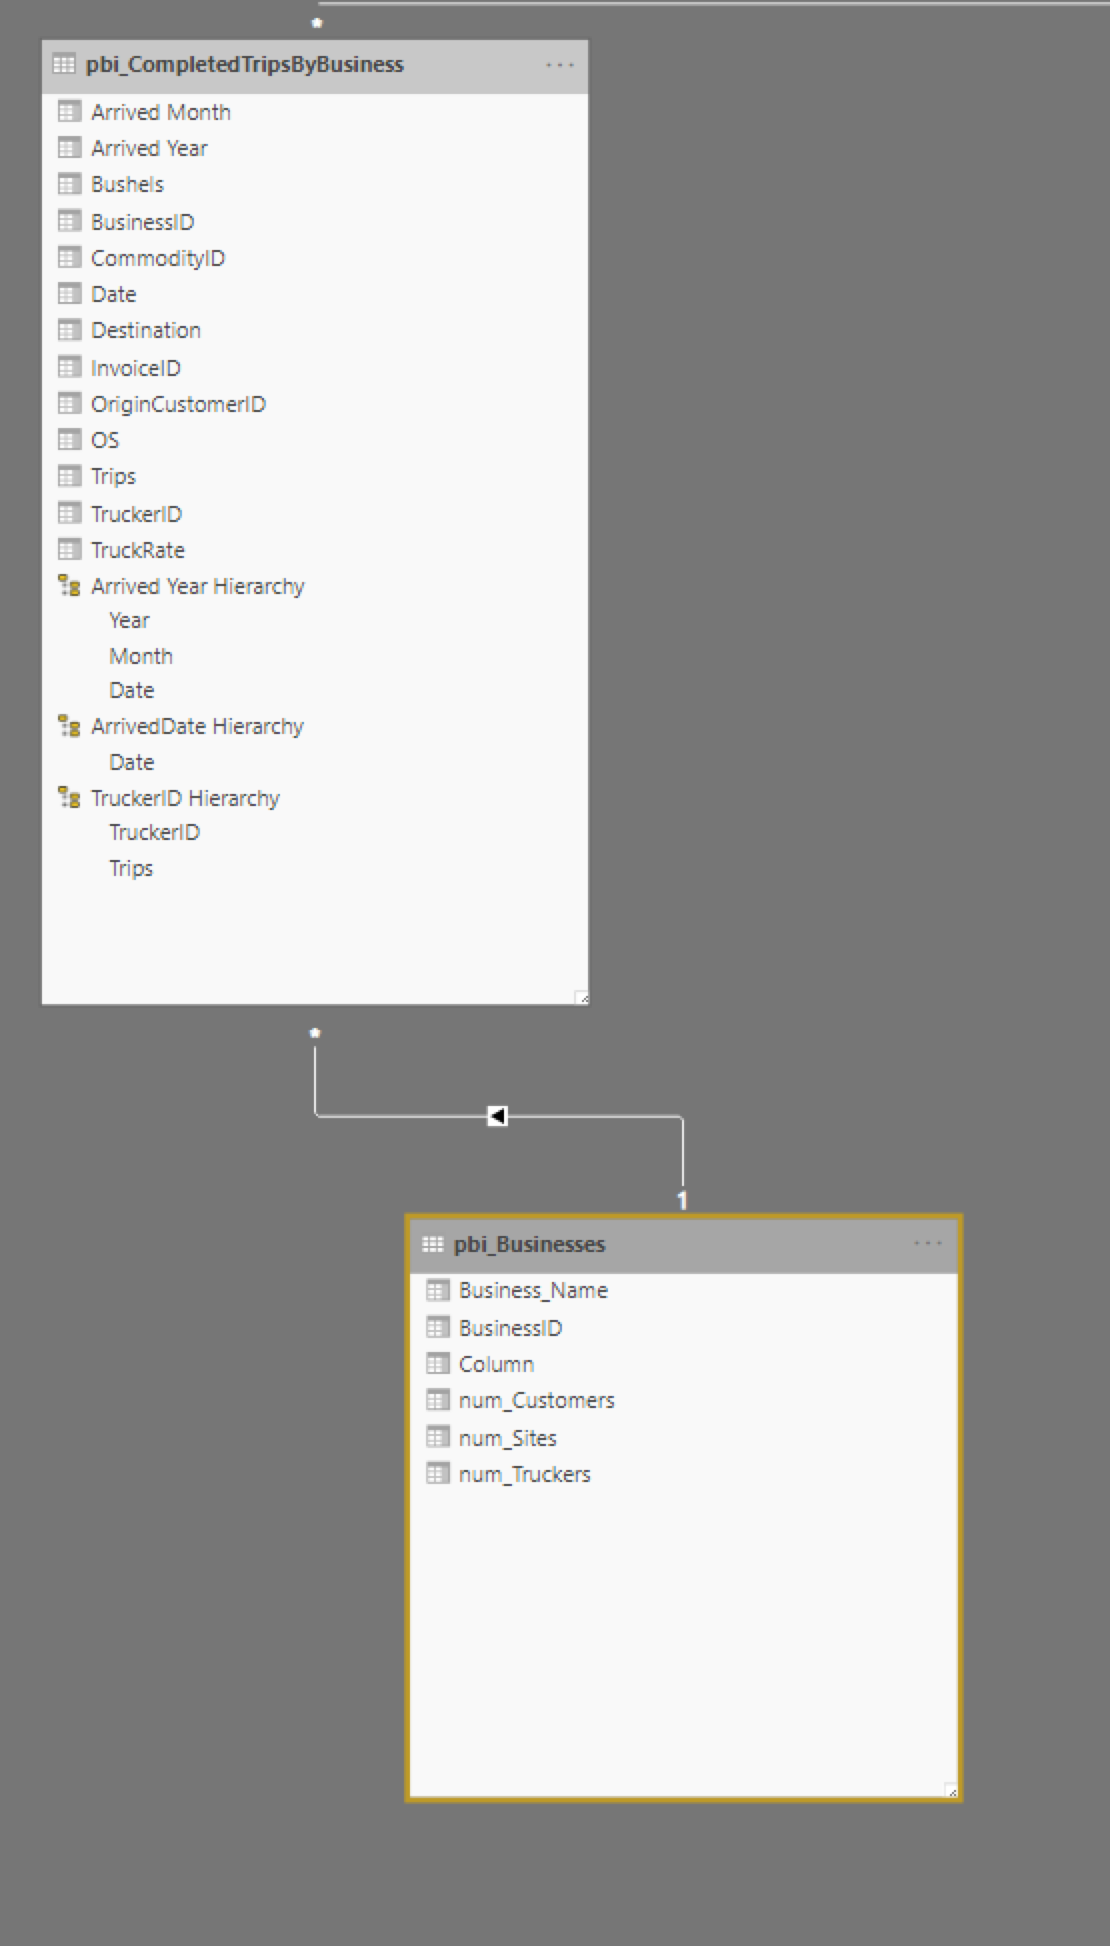Image resolution: width=1110 pixels, height=1946 pixels.
Task: Click column icon beside OriginCustomerID
Action: click(69, 404)
